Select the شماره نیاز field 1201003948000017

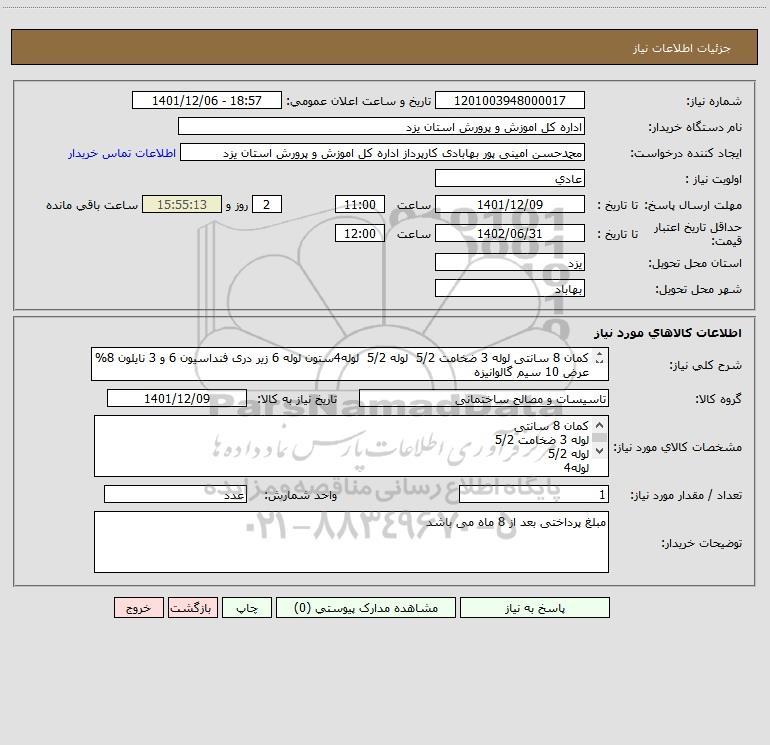click(510, 100)
